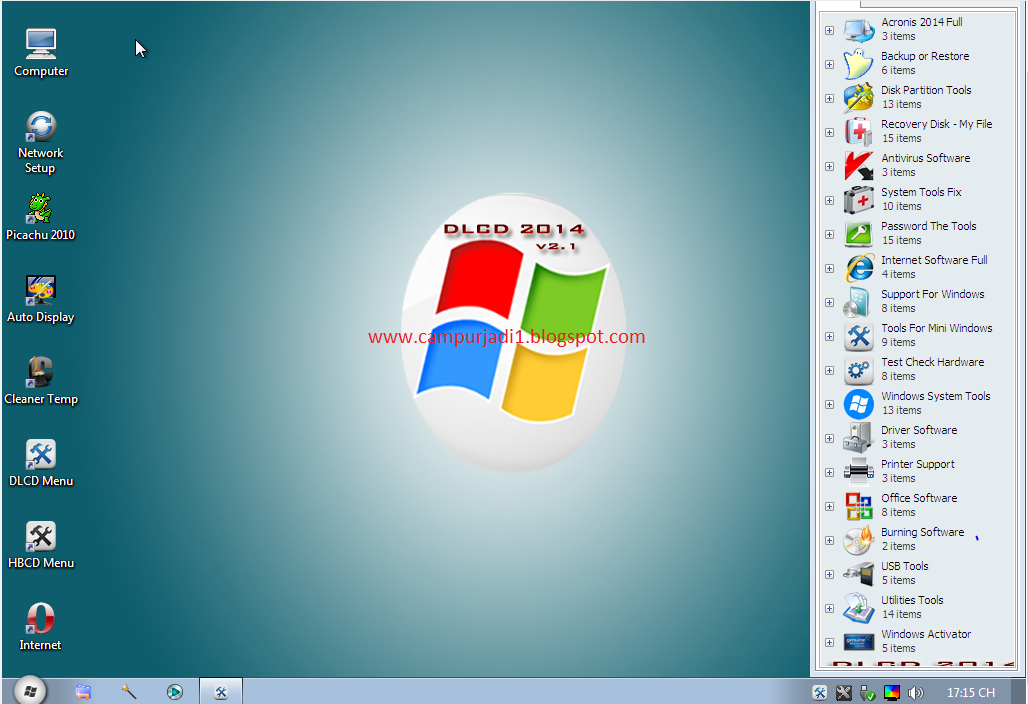Image resolution: width=1028 pixels, height=704 pixels.
Task: Select the USB Tools icon
Action: point(859,575)
